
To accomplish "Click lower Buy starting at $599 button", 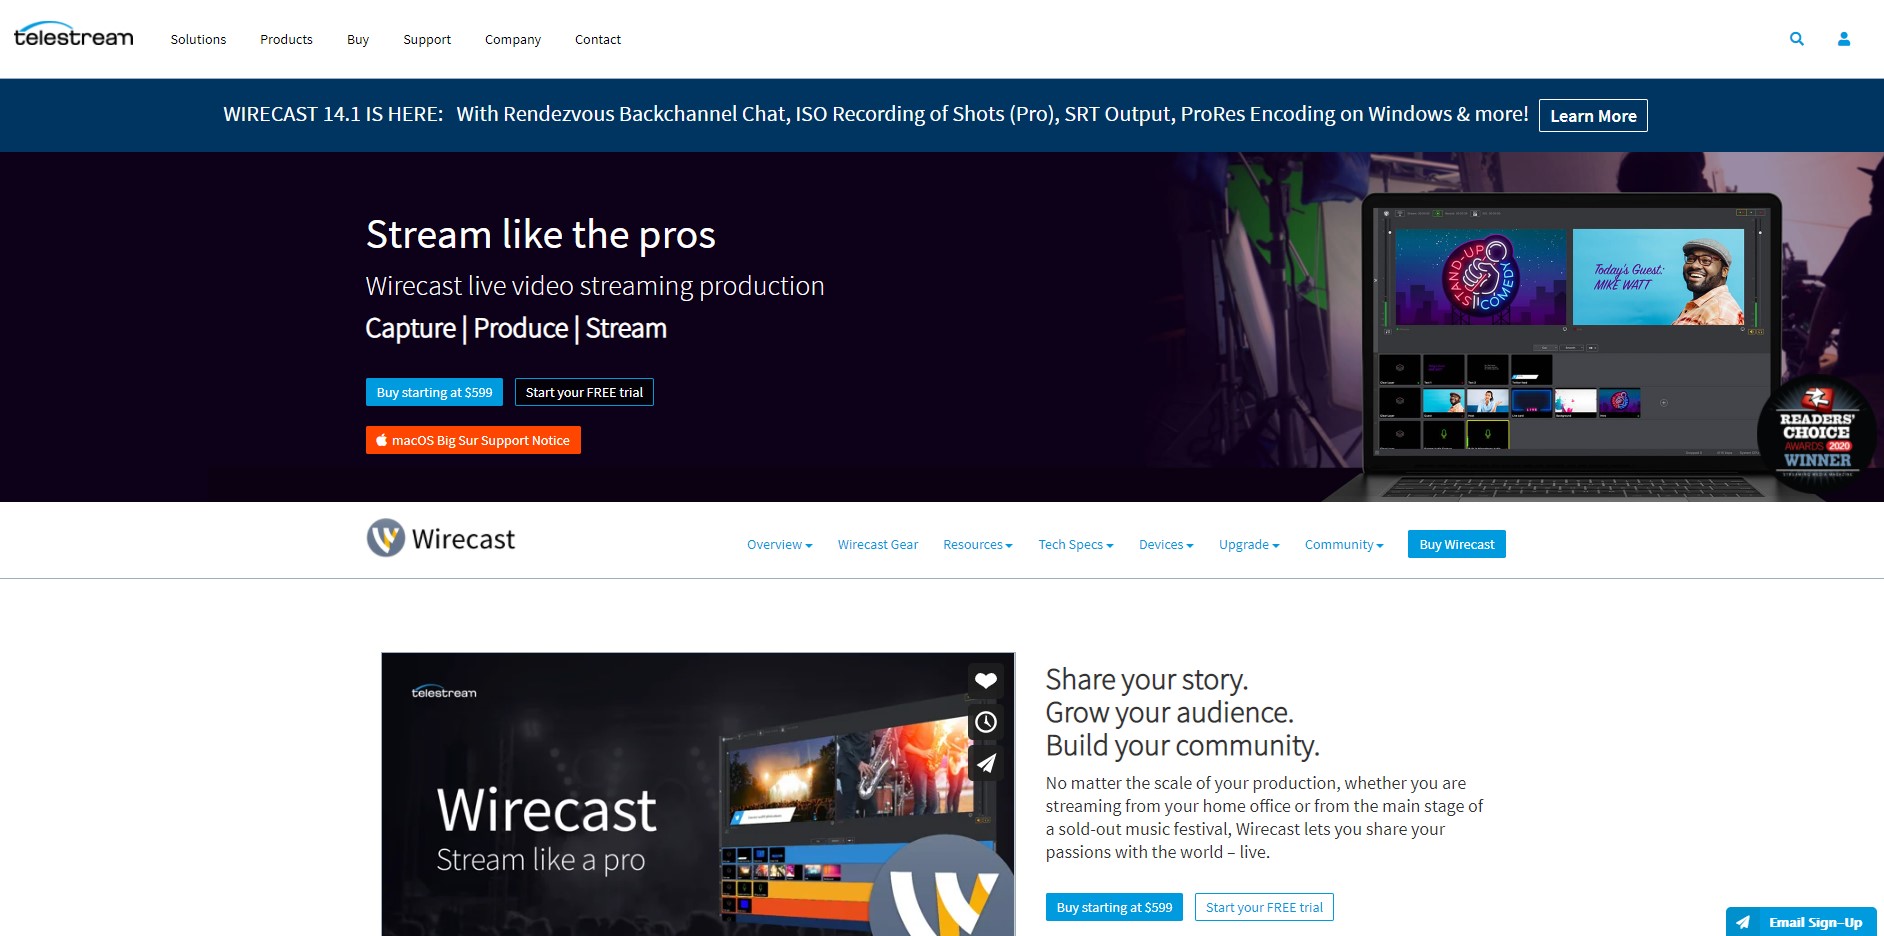I will pos(1114,907).
